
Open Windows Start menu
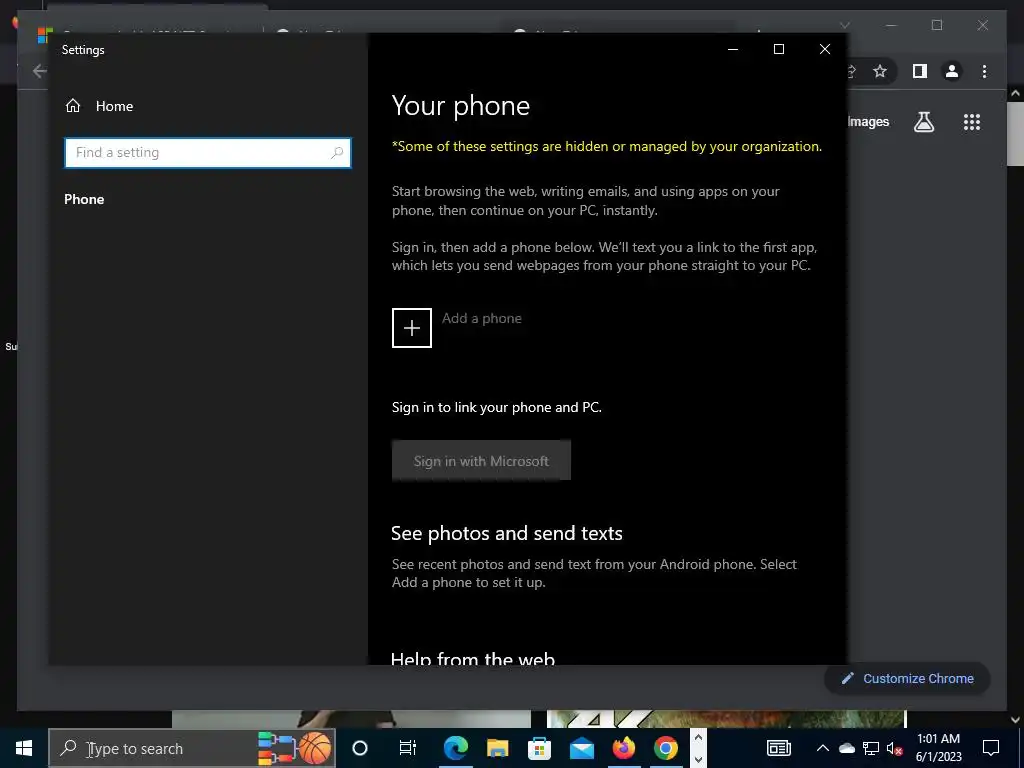click(x=24, y=748)
